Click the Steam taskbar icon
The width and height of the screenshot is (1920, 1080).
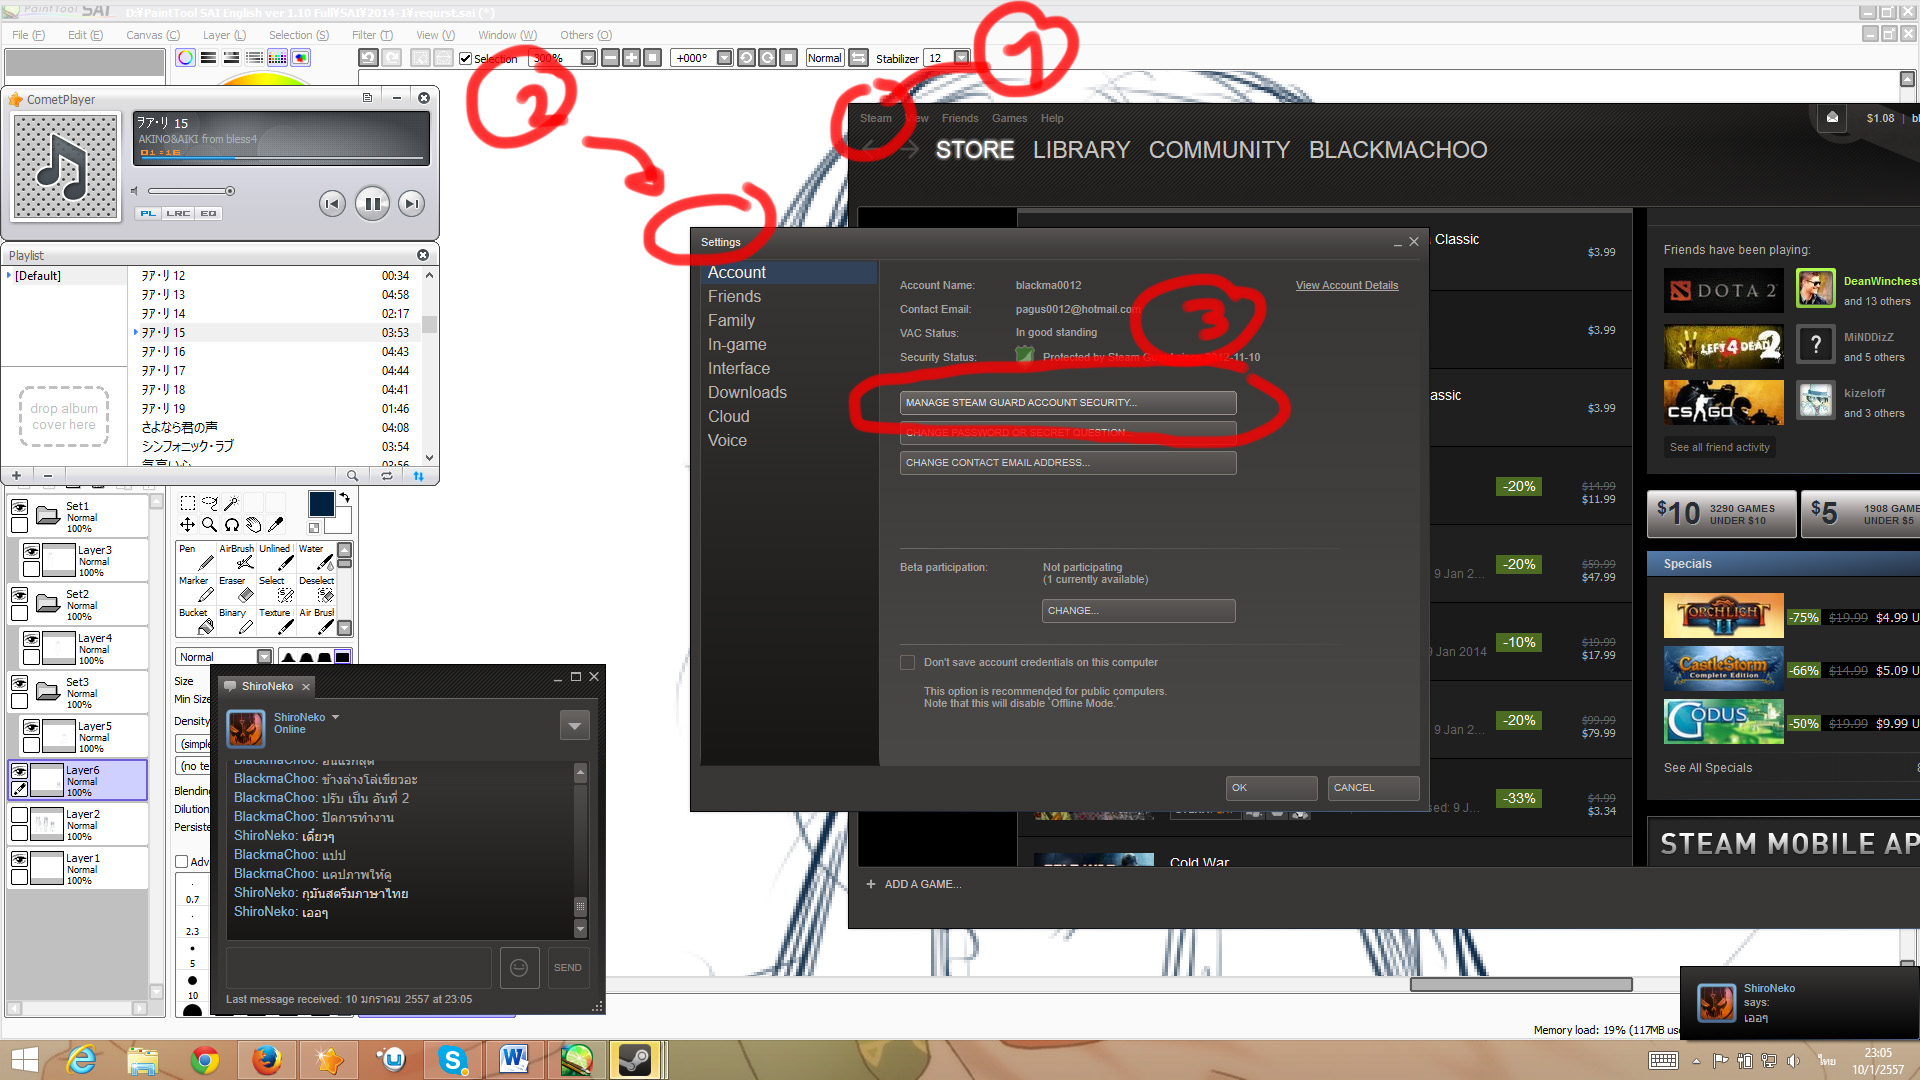click(x=634, y=1059)
